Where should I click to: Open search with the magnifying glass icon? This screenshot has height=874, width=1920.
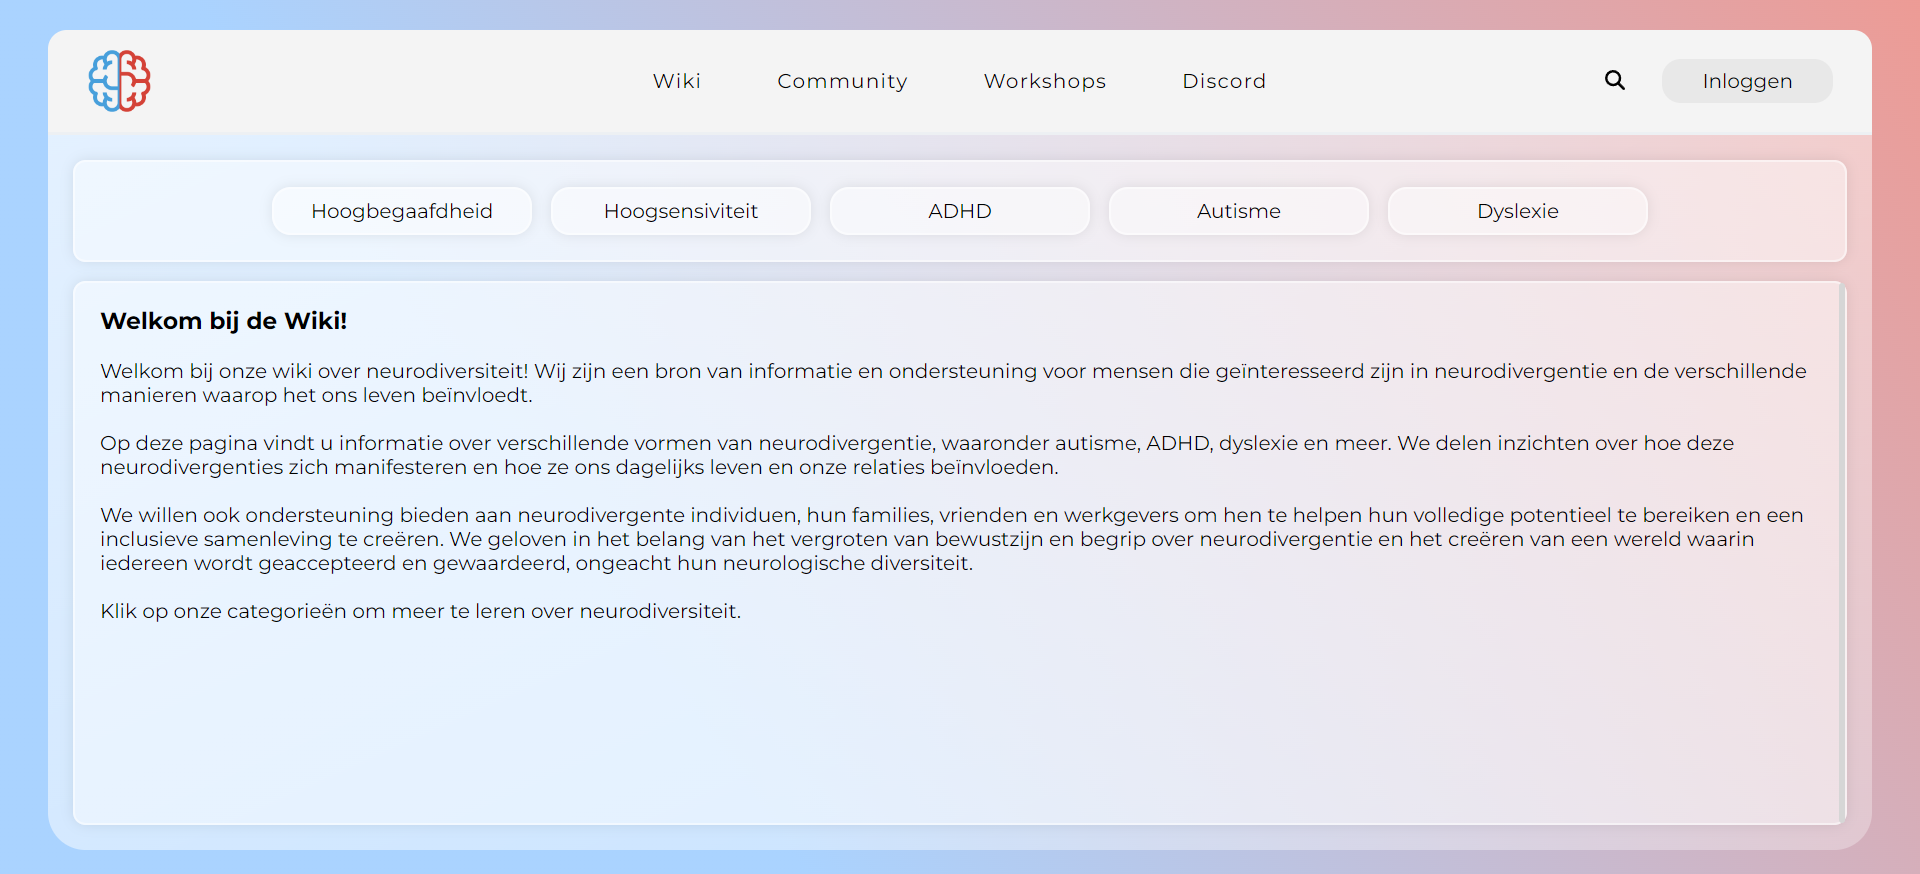(1614, 81)
